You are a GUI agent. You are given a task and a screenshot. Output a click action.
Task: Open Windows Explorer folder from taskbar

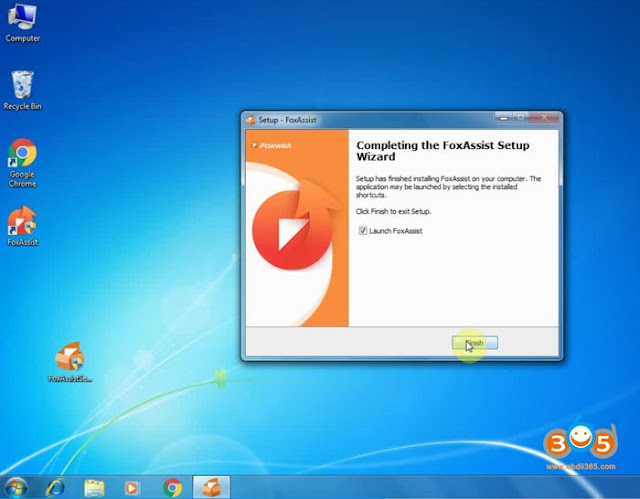click(x=94, y=488)
